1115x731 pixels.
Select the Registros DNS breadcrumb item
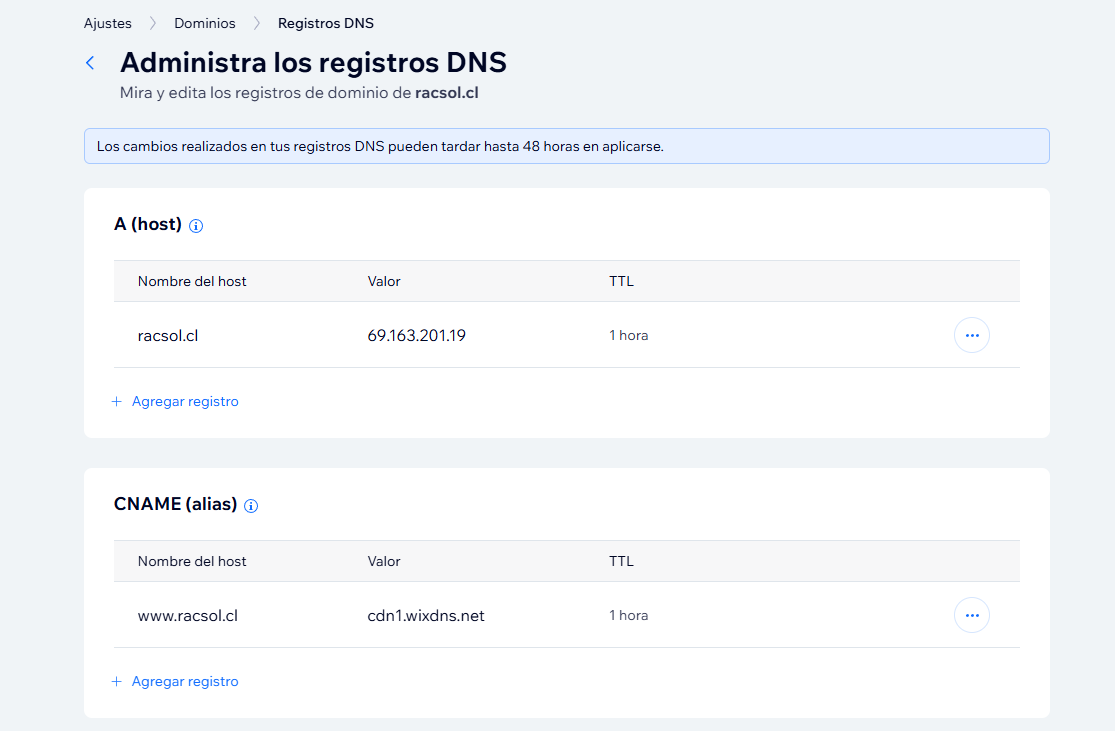tap(326, 23)
